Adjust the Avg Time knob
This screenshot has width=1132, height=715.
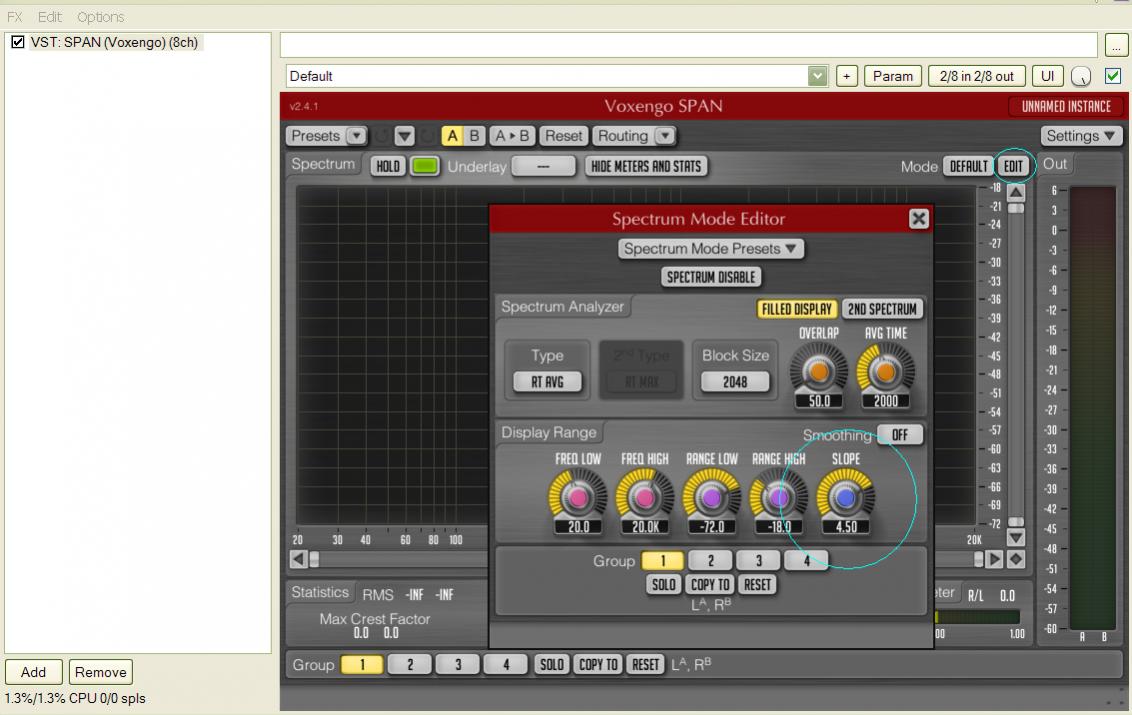[x=885, y=371]
